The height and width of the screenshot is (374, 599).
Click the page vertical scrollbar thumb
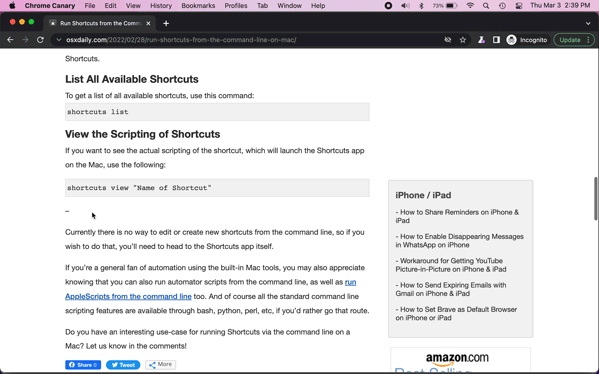pyautogui.click(x=596, y=199)
